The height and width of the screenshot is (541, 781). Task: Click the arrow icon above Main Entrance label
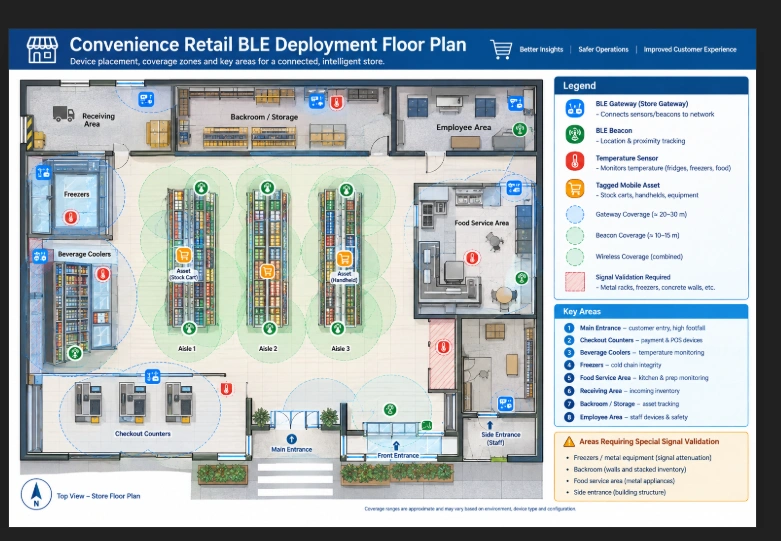point(291,439)
